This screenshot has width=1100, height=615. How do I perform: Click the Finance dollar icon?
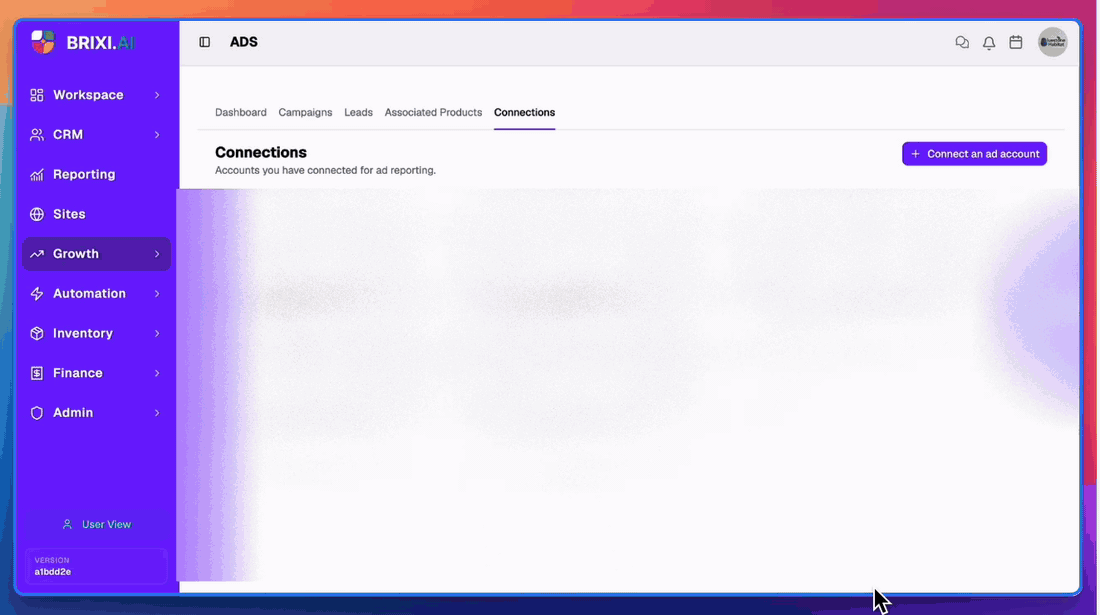click(36, 373)
